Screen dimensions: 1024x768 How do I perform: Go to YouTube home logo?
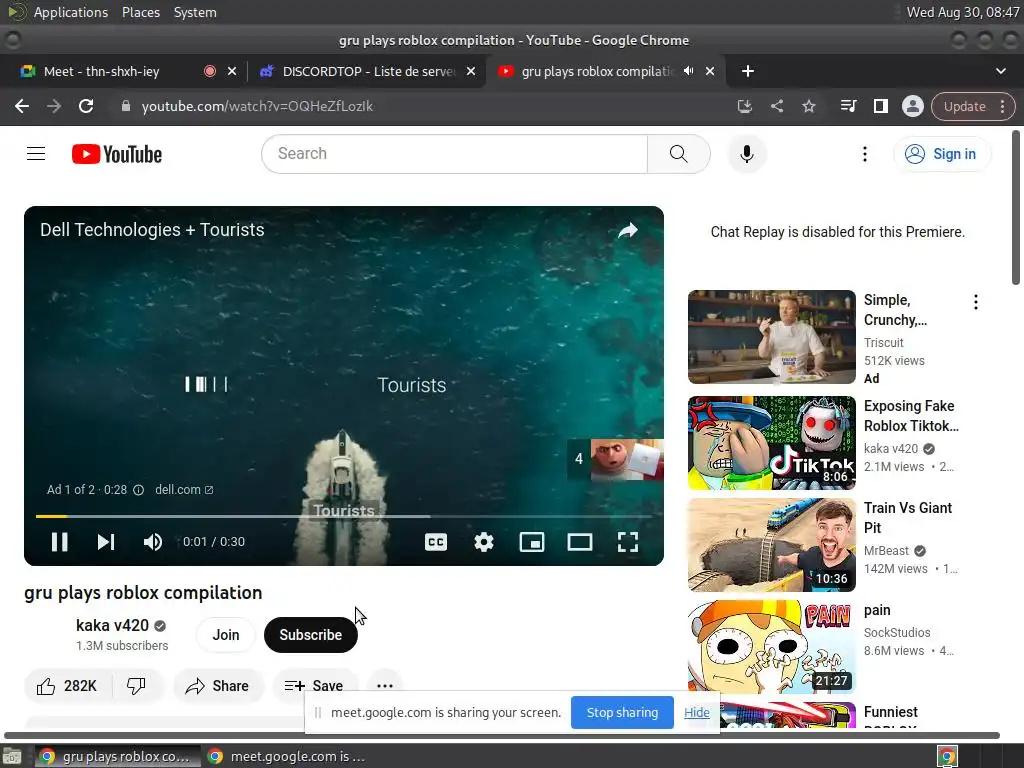117,154
